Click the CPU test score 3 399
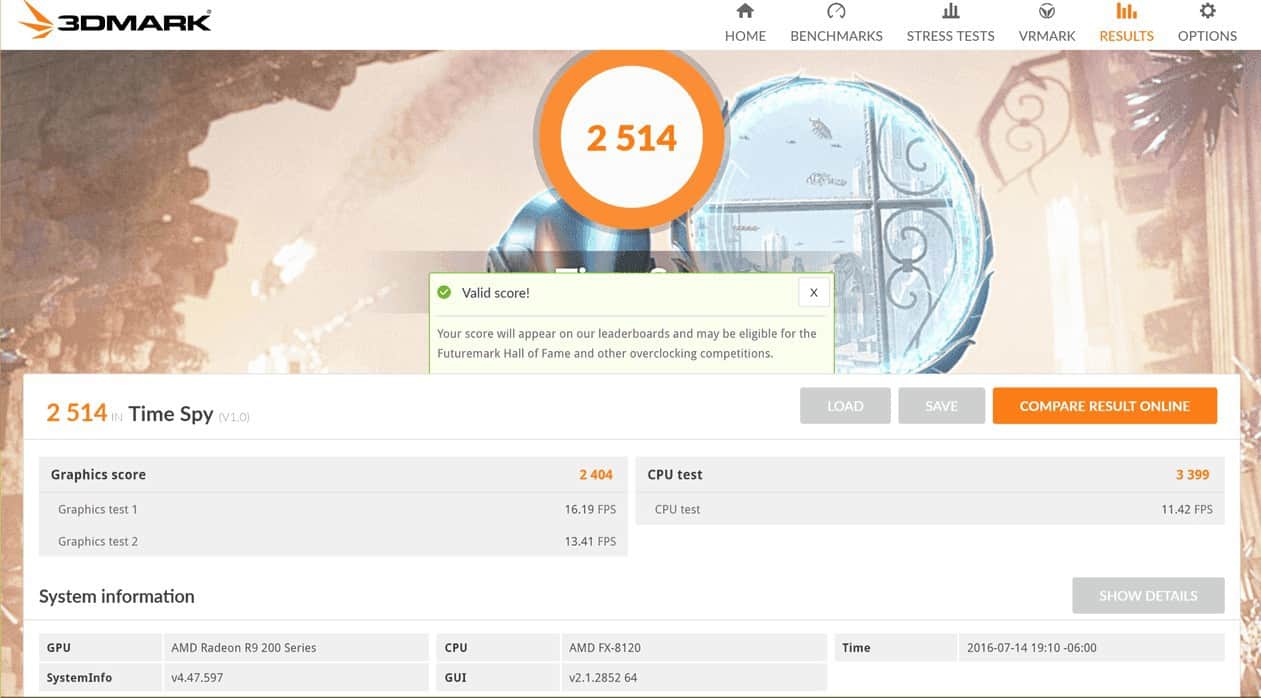1261x698 pixels. (1193, 475)
